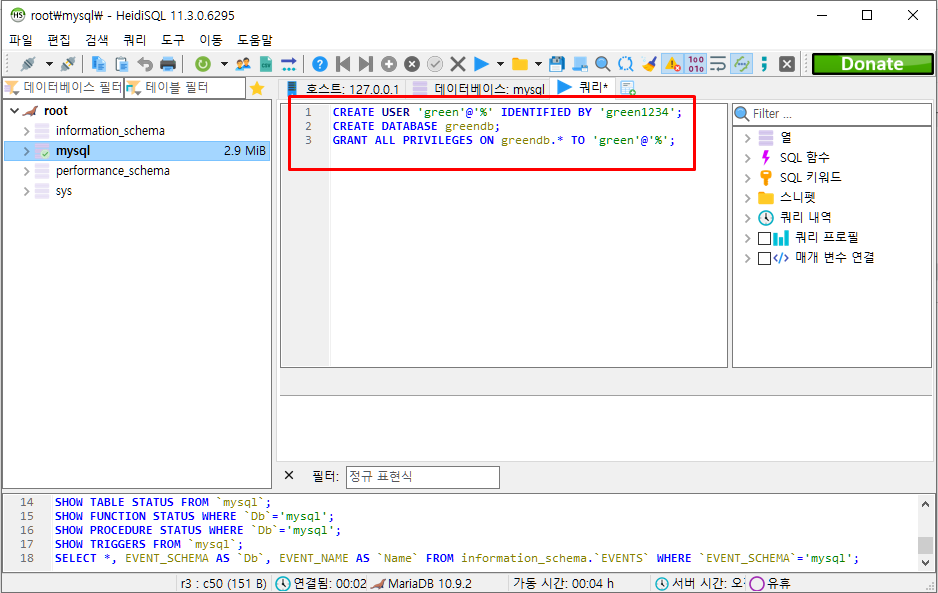Expand the SQL 함수 helper node
Screen dimensions: 938x593
tap(747, 158)
